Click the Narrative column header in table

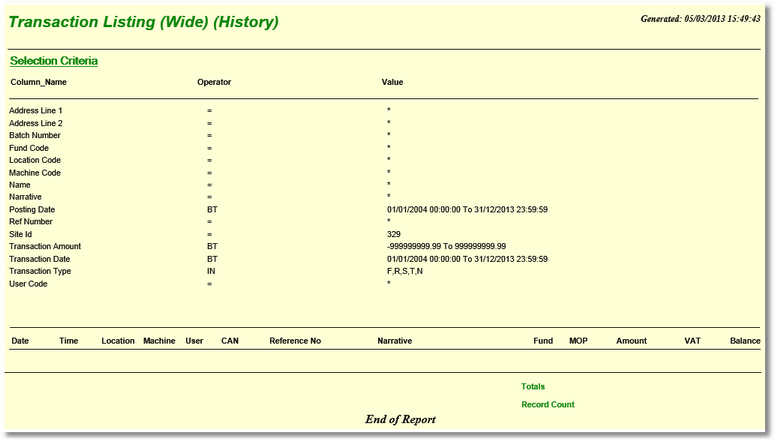click(x=395, y=341)
